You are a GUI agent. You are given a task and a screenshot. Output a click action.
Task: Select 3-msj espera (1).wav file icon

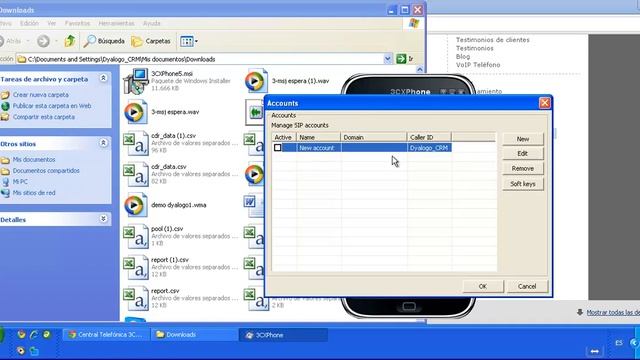click(x=256, y=81)
